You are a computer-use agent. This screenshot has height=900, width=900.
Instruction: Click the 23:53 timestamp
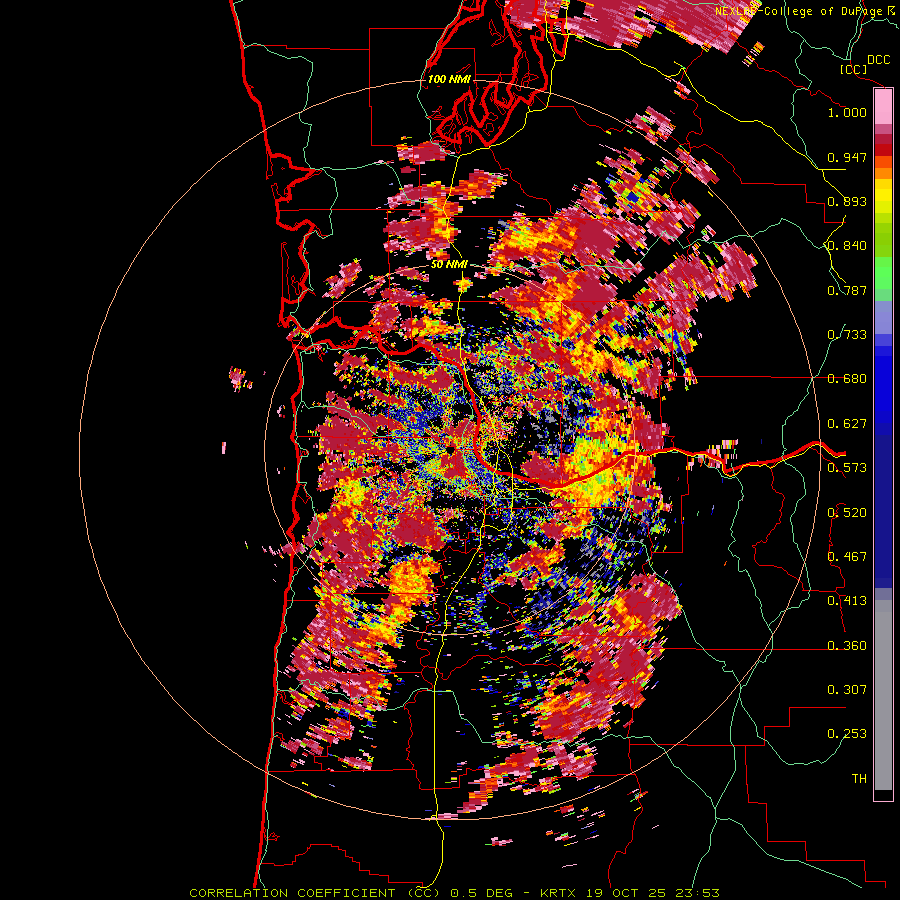pos(697,893)
